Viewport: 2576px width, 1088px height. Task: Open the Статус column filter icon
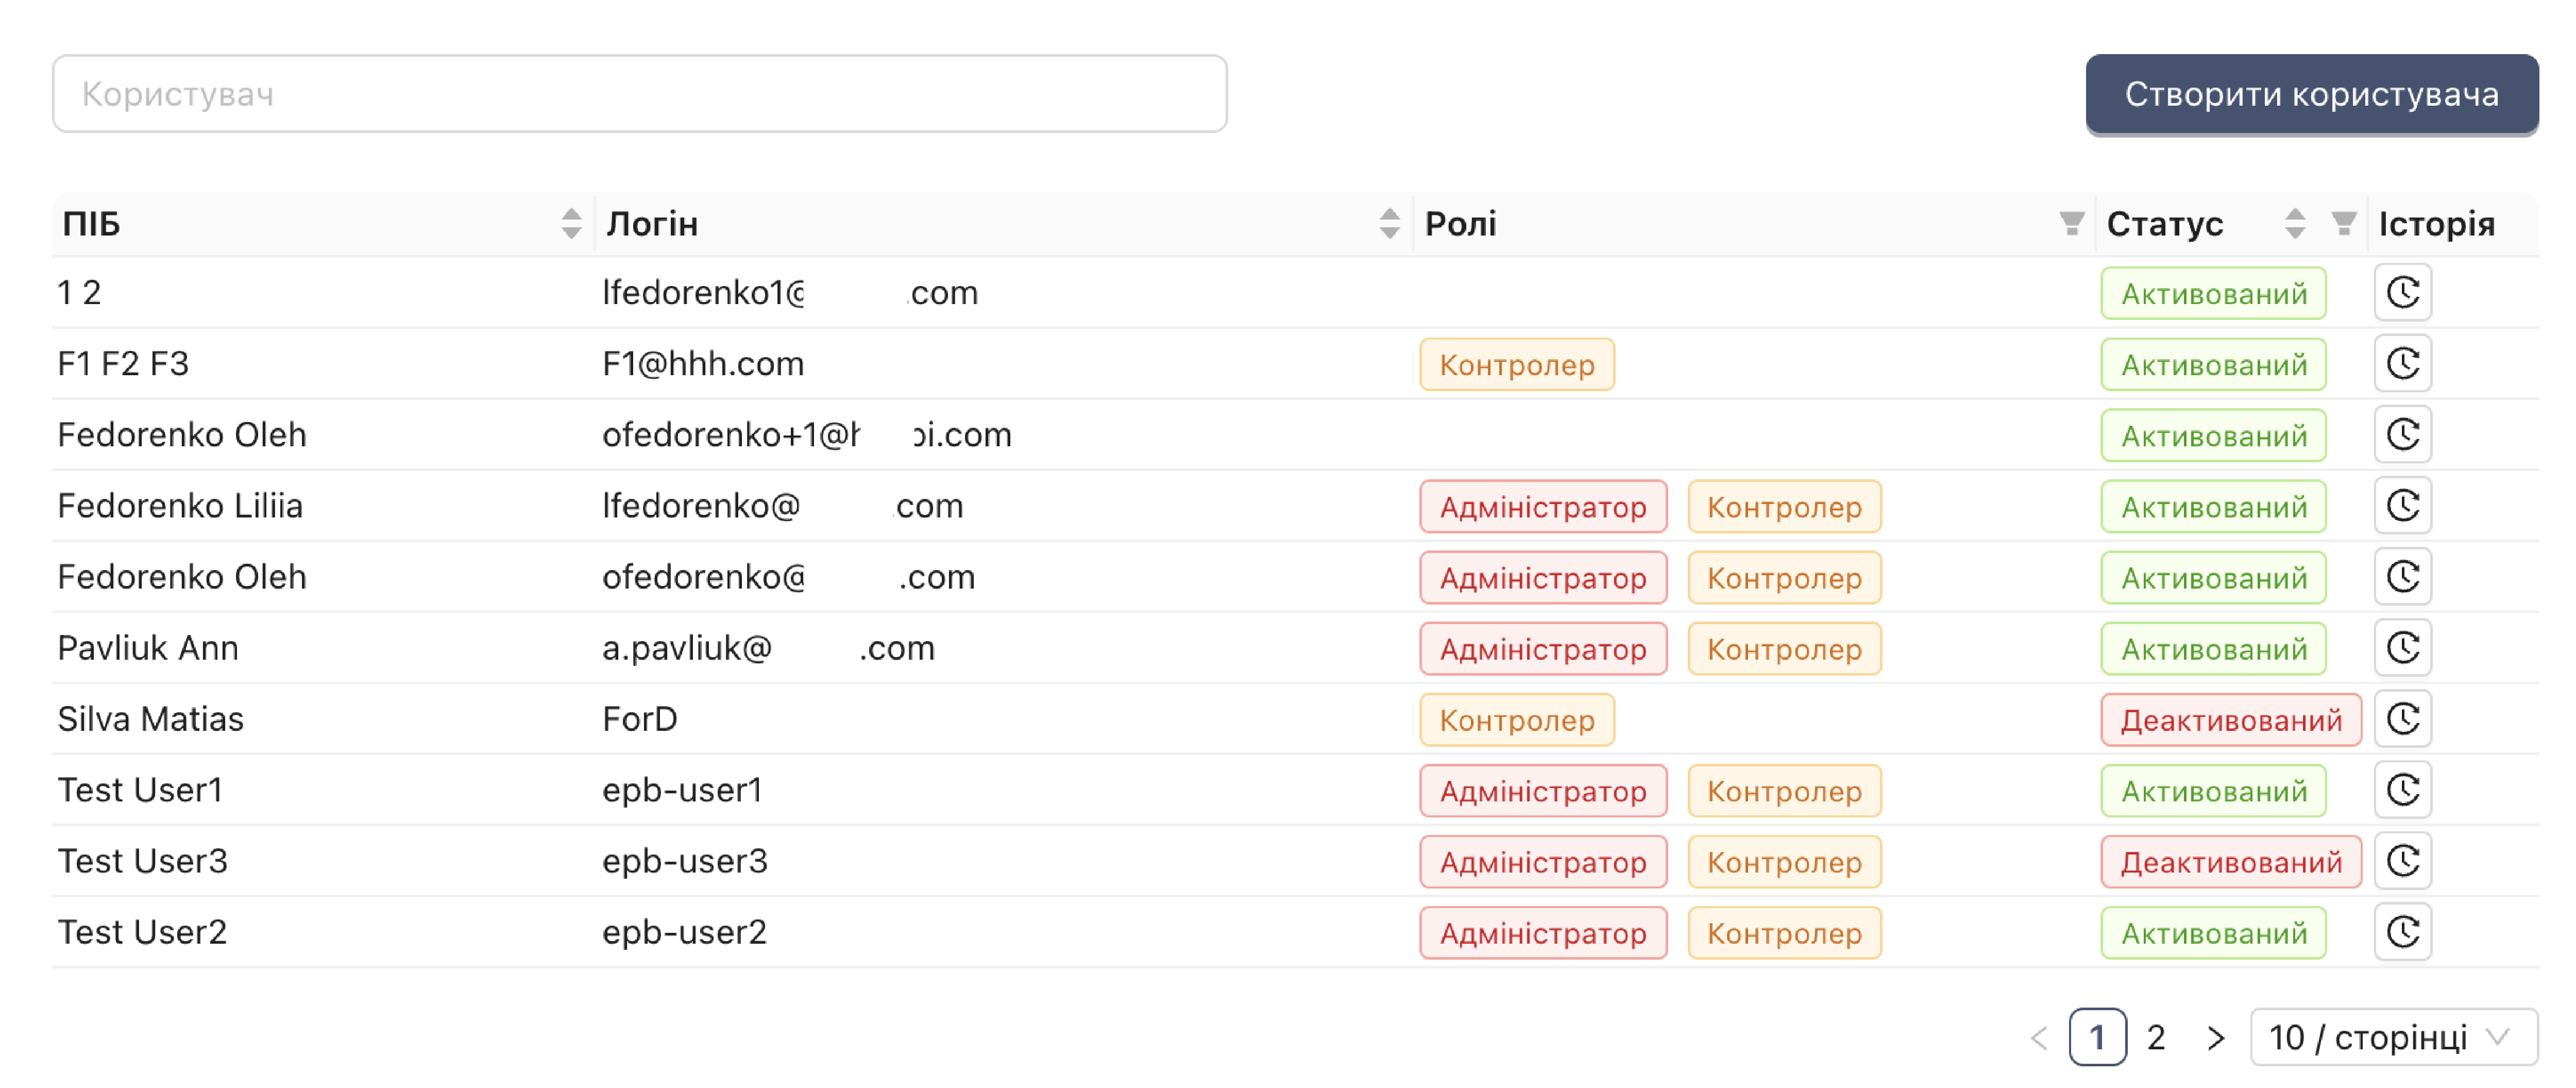(2343, 223)
